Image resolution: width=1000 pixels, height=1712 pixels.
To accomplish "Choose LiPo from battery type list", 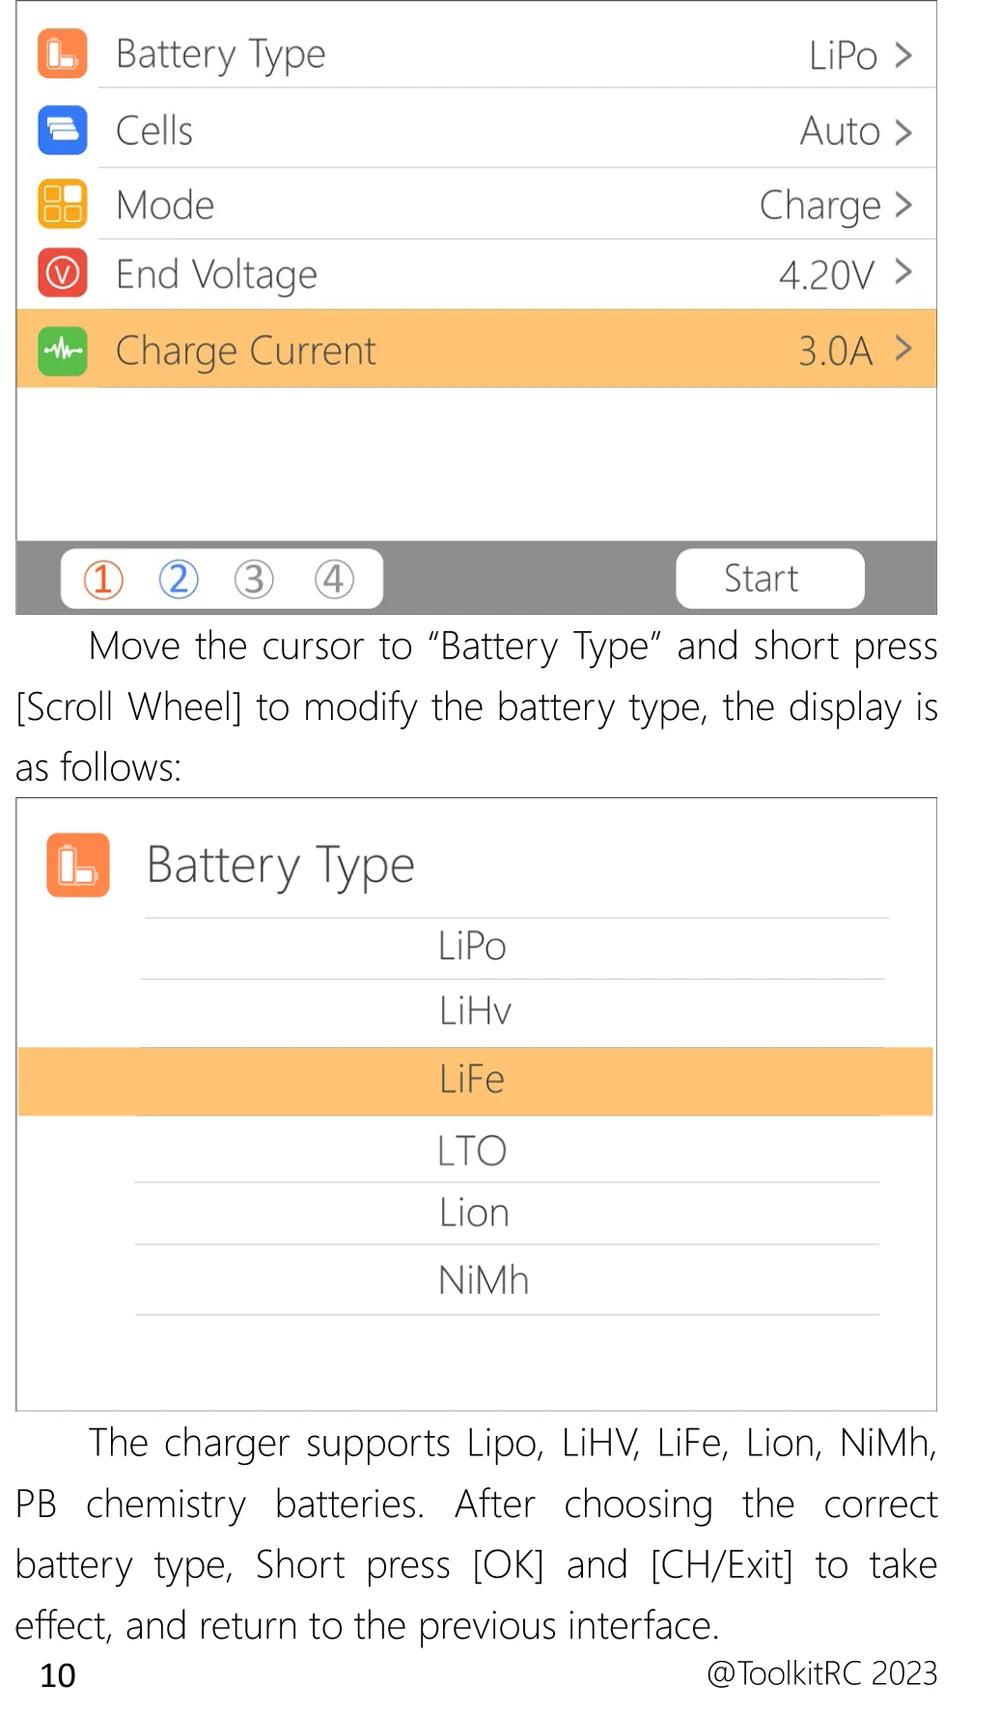I will [x=472, y=947].
